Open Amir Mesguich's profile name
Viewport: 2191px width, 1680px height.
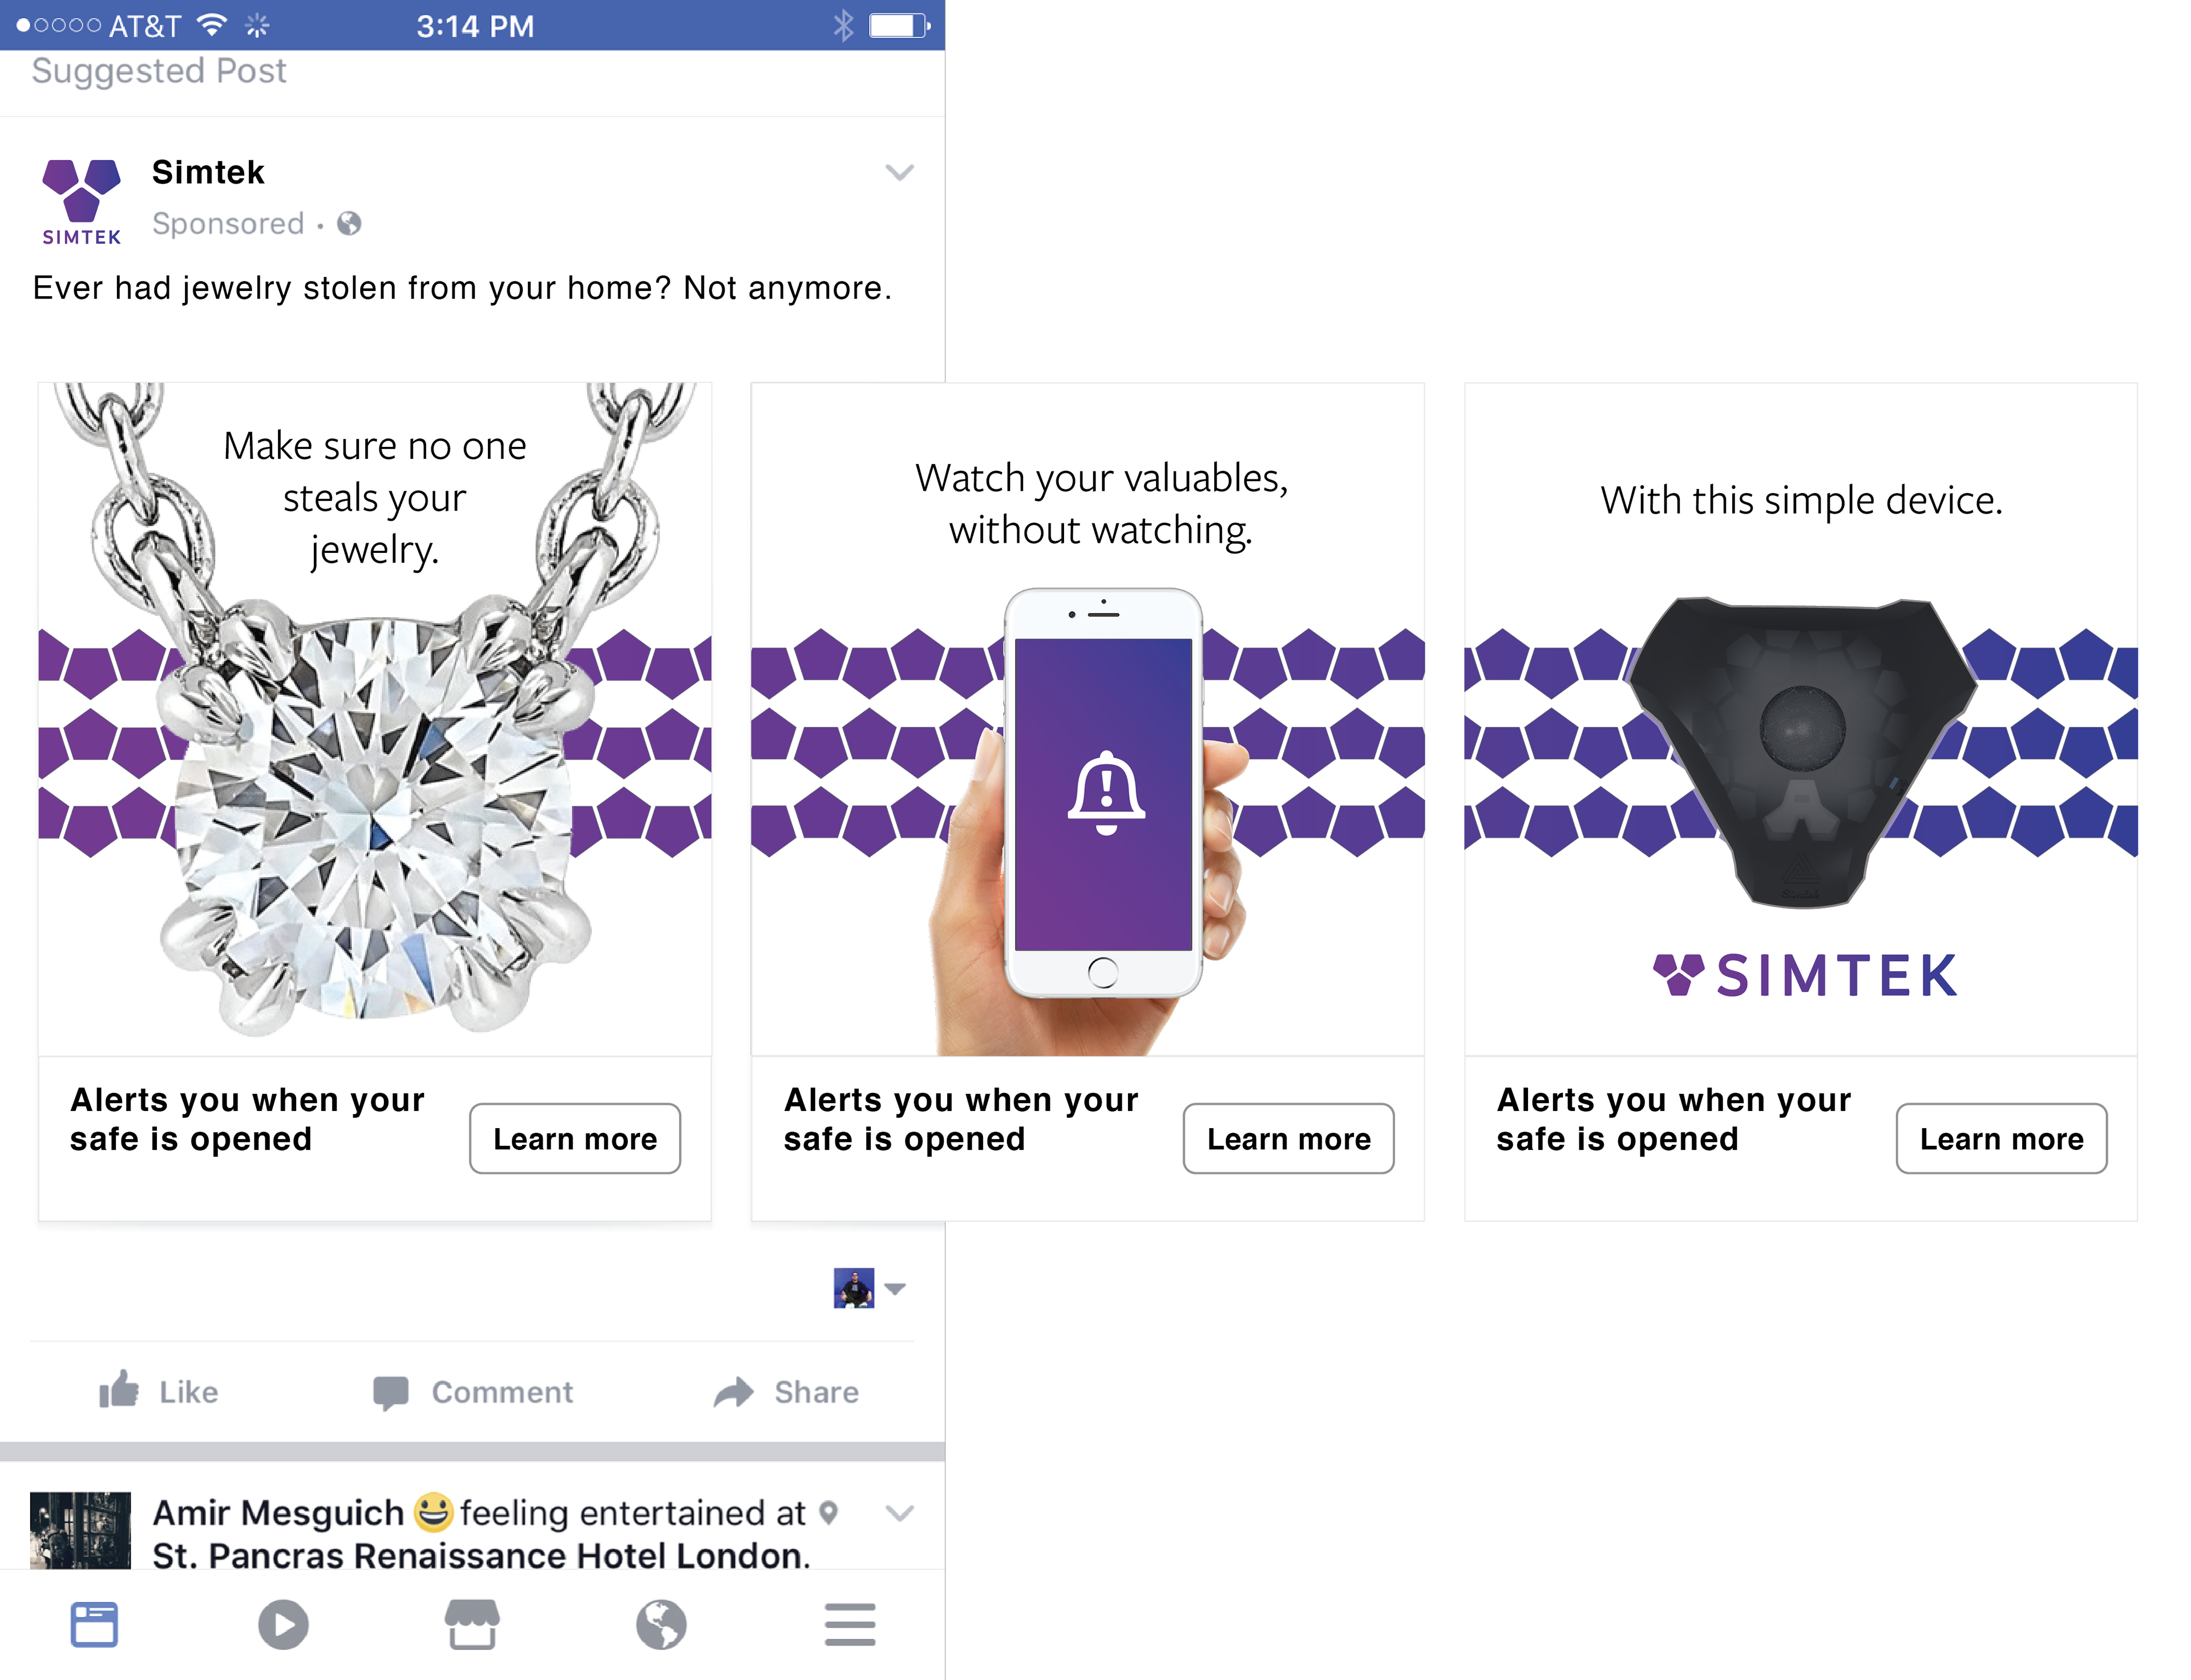click(278, 1512)
